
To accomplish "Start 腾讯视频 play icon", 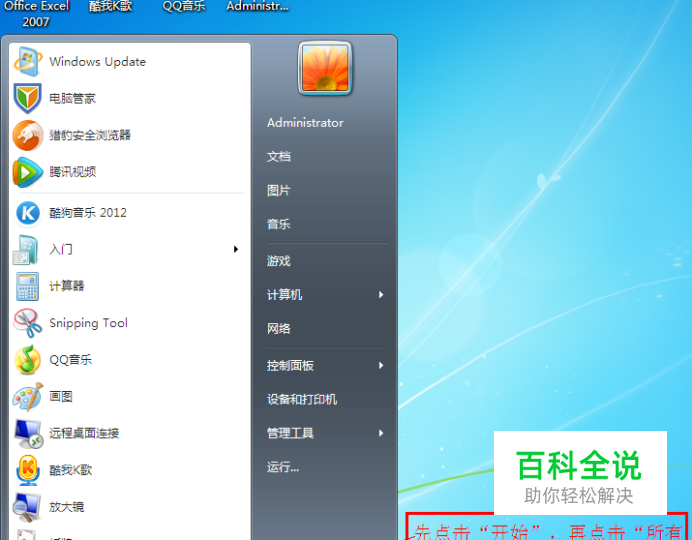I will click(x=27, y=172).
